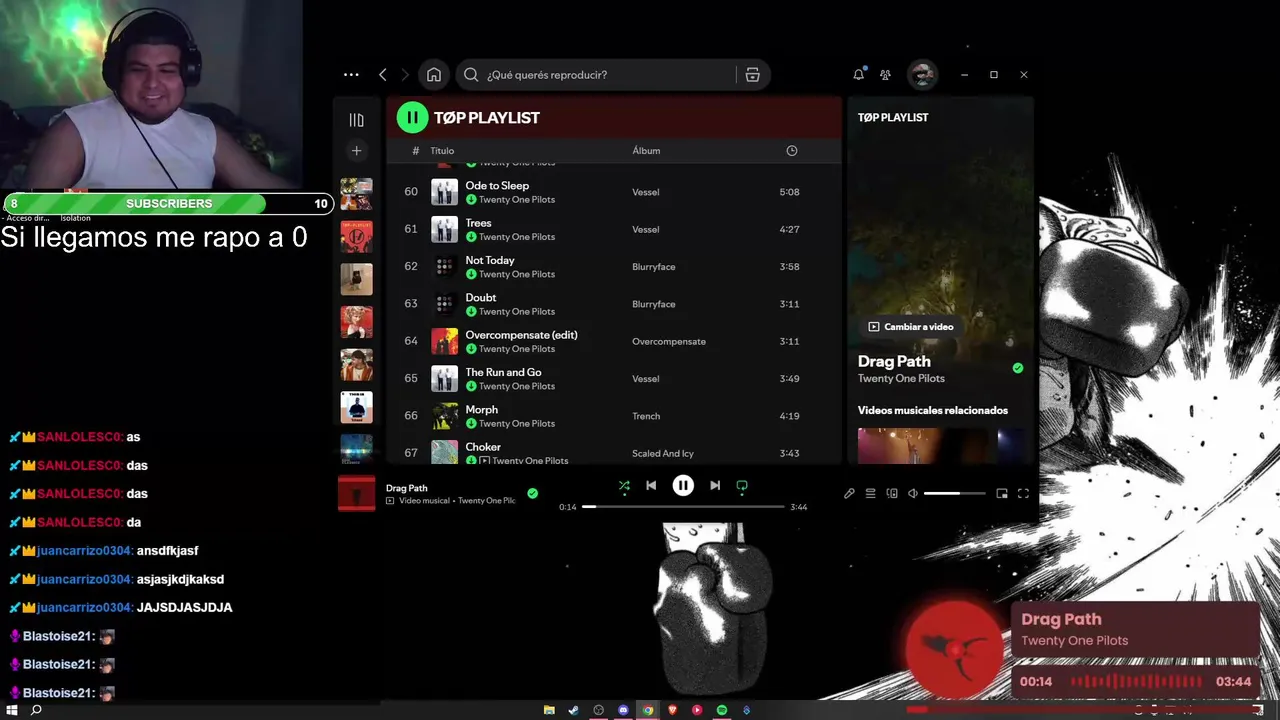This screenshot has height=720, width=1280.
Task: Open the Scaled And Icy album link
Action: coord(663,454)
